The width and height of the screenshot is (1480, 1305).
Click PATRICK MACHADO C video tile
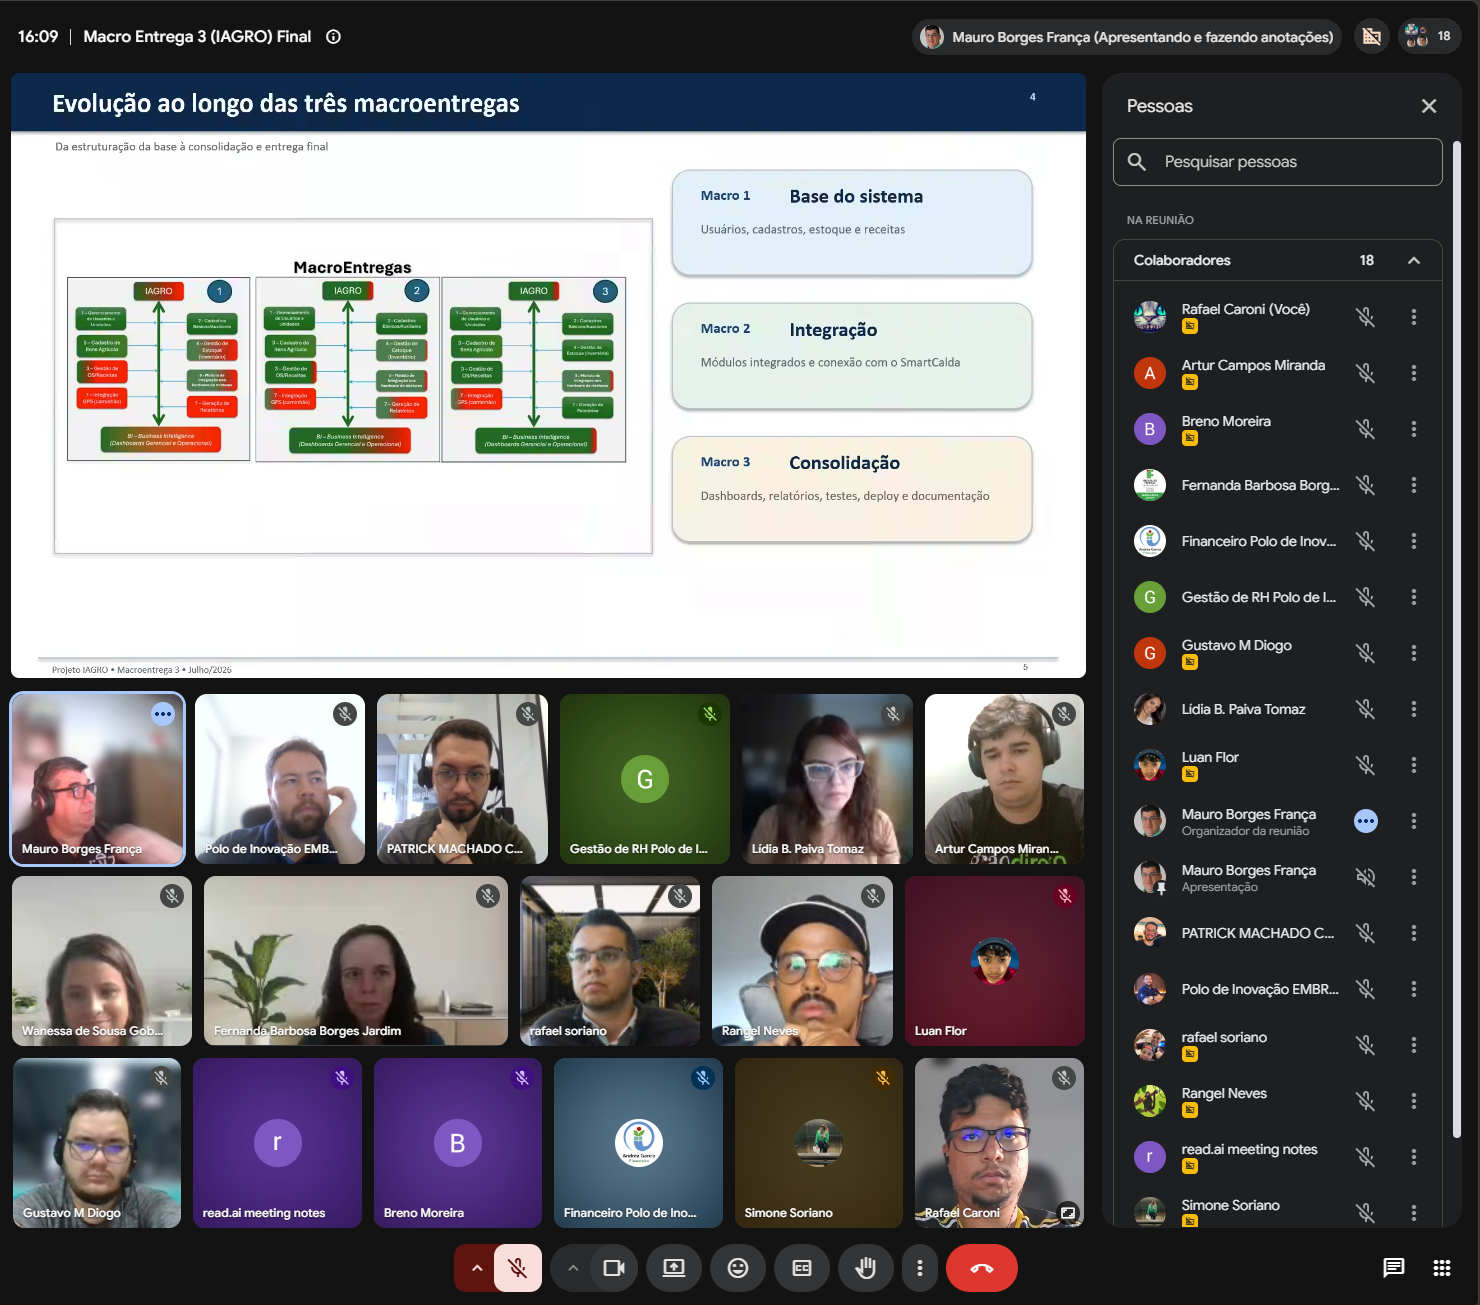pyautogui.click(x=462, y=779)
